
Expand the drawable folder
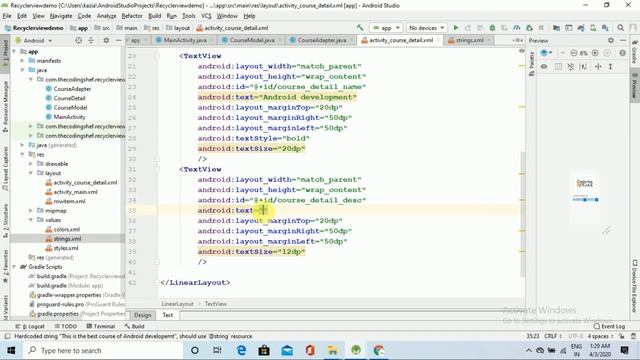tap(31, 164)
